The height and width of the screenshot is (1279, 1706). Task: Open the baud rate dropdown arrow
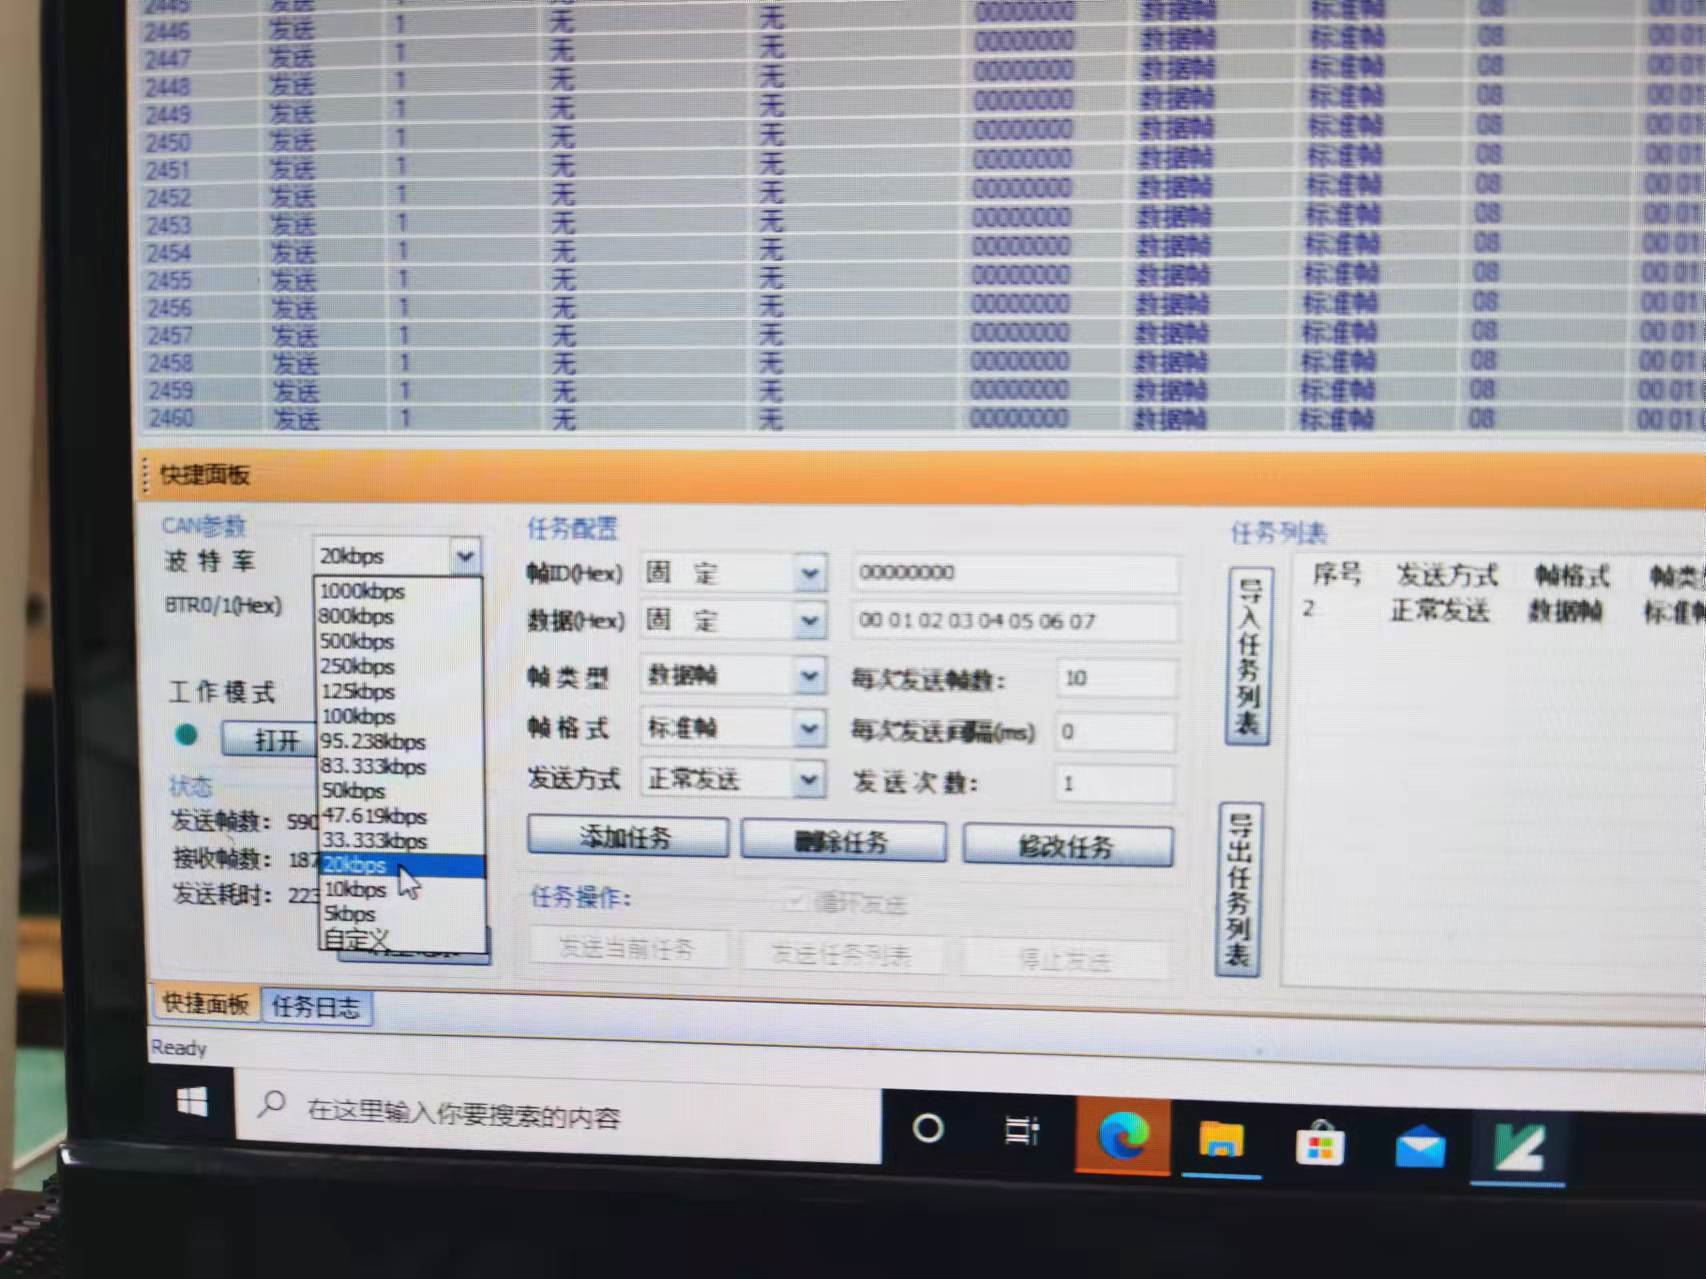coord(465,556)
